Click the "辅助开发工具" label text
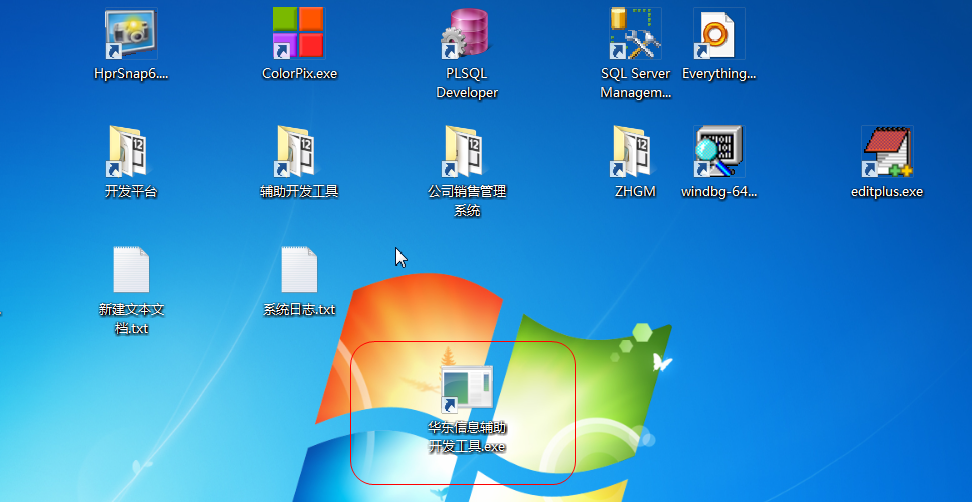The image size is (972, 502). [299, 192]
